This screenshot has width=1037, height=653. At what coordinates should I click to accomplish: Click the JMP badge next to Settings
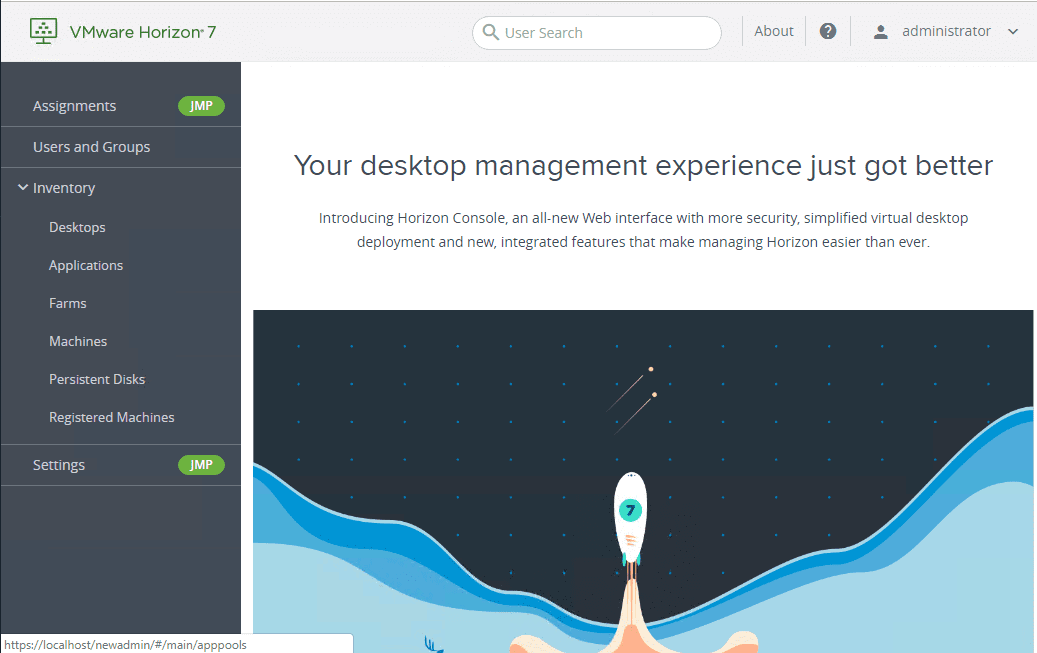pyautogui.click(x=201, y=464)
